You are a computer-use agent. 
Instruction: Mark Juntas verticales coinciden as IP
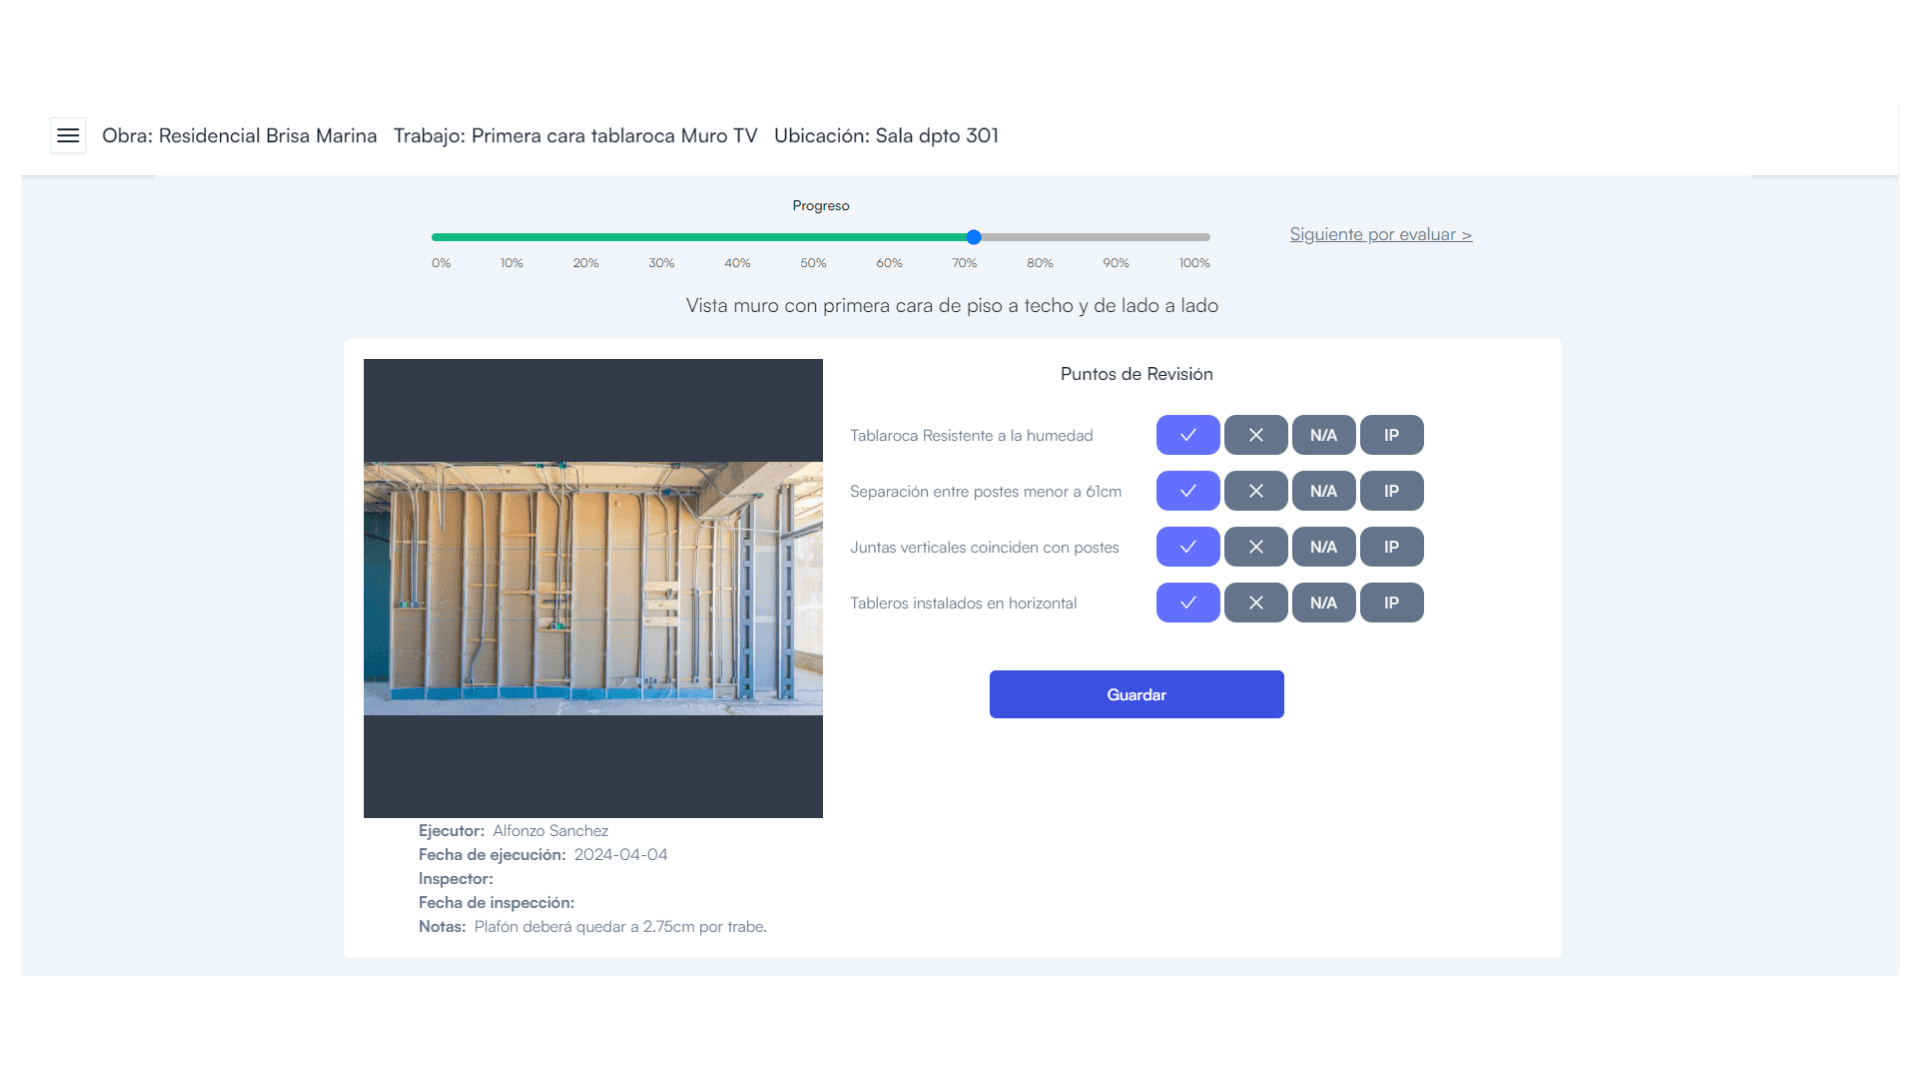click(x=1391, y=547)
